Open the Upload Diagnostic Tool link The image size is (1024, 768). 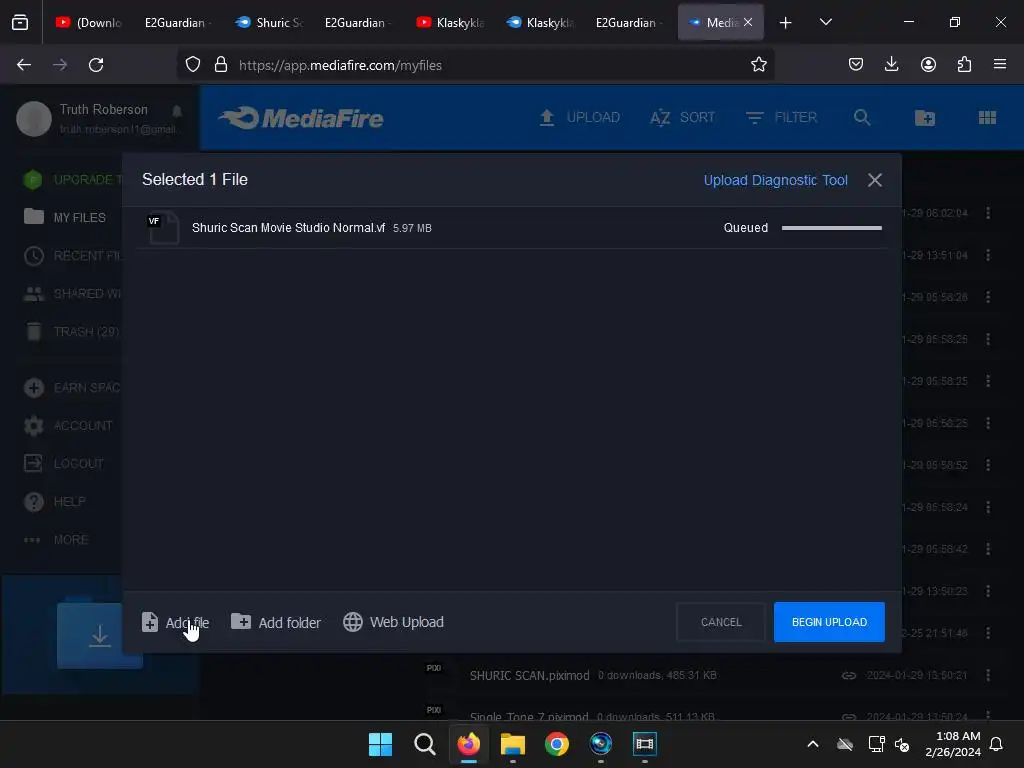click(775, 180)
